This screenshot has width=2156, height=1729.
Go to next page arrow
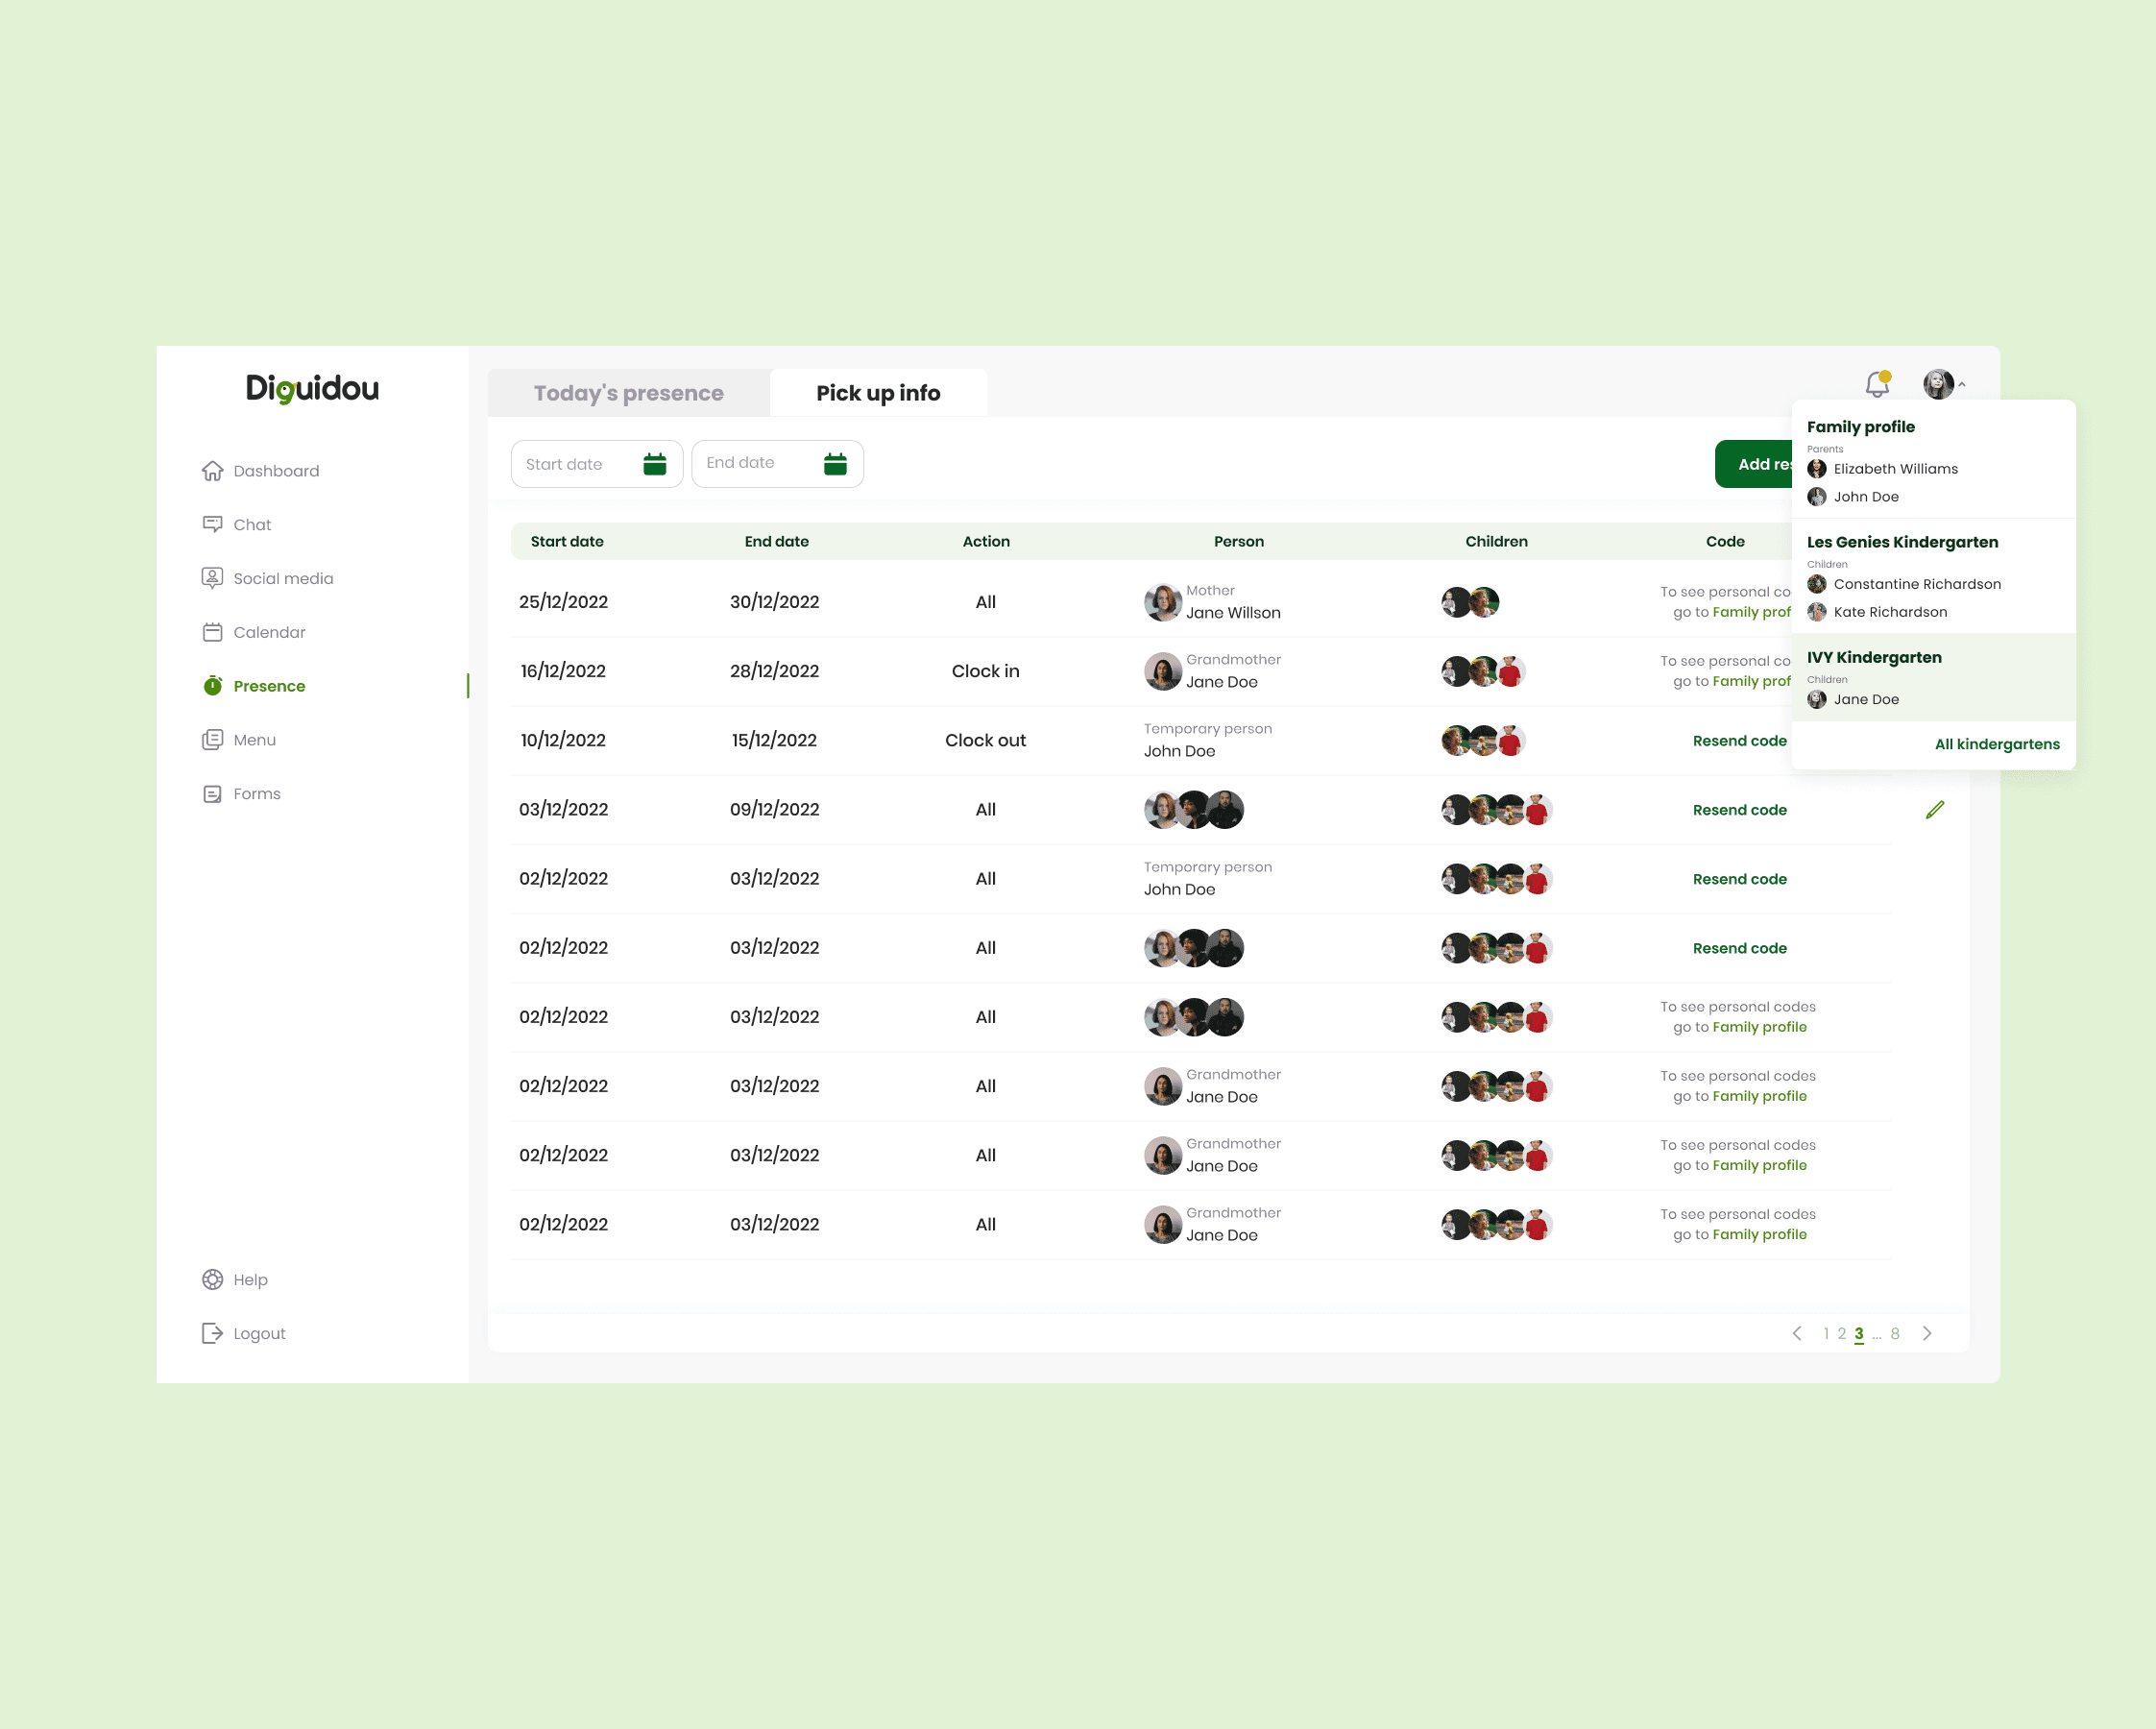click(1927, 1334)
